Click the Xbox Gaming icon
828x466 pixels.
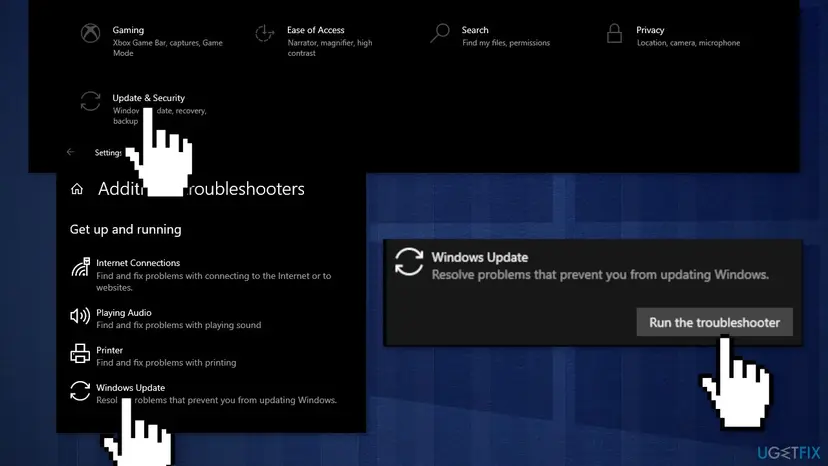click(90, 33)
